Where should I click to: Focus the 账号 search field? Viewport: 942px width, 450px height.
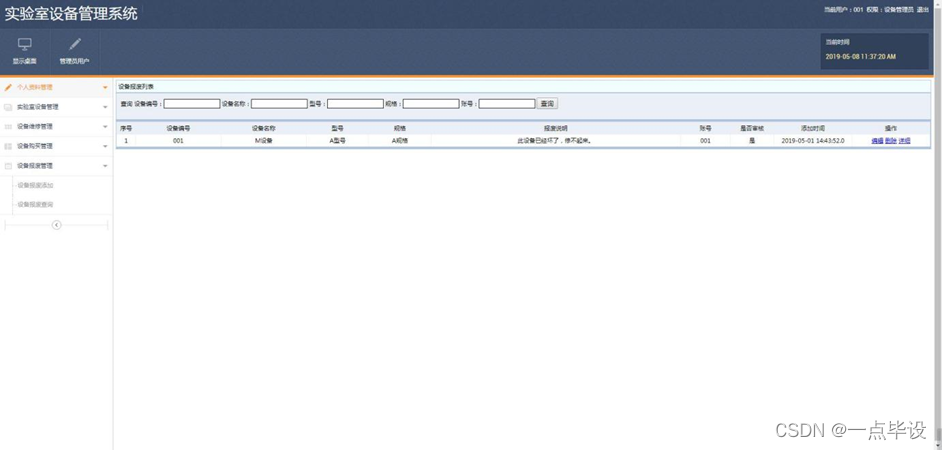click(506, 104)
